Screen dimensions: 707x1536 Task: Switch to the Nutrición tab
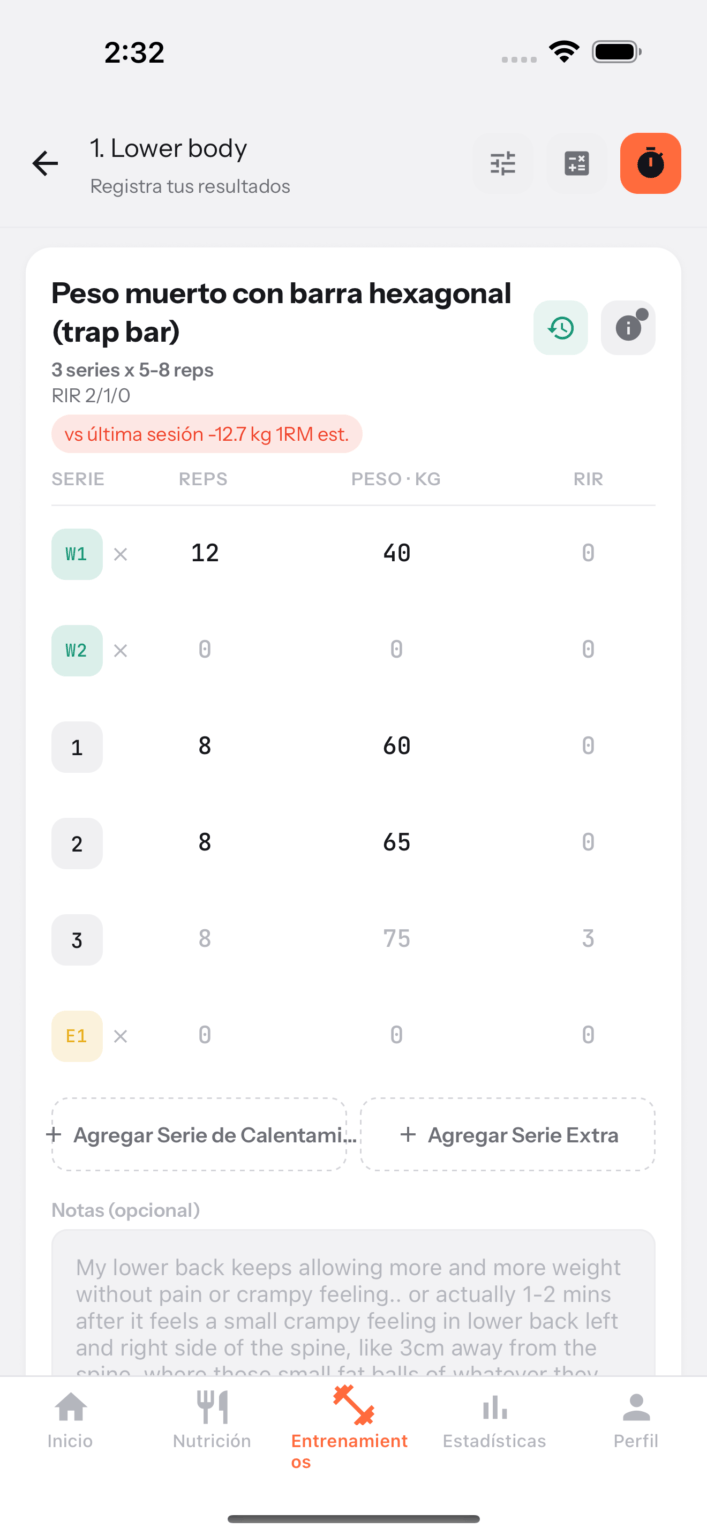tap(212, 1420)
